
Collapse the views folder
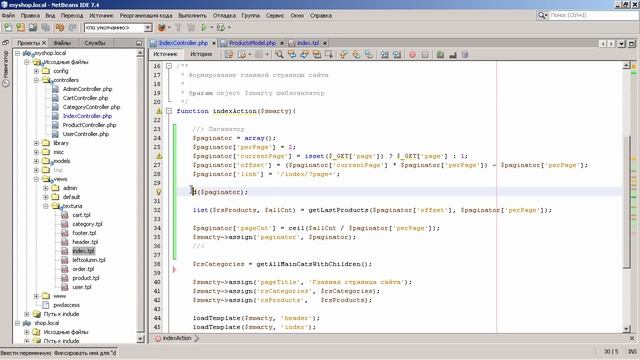tap(36, 179)
